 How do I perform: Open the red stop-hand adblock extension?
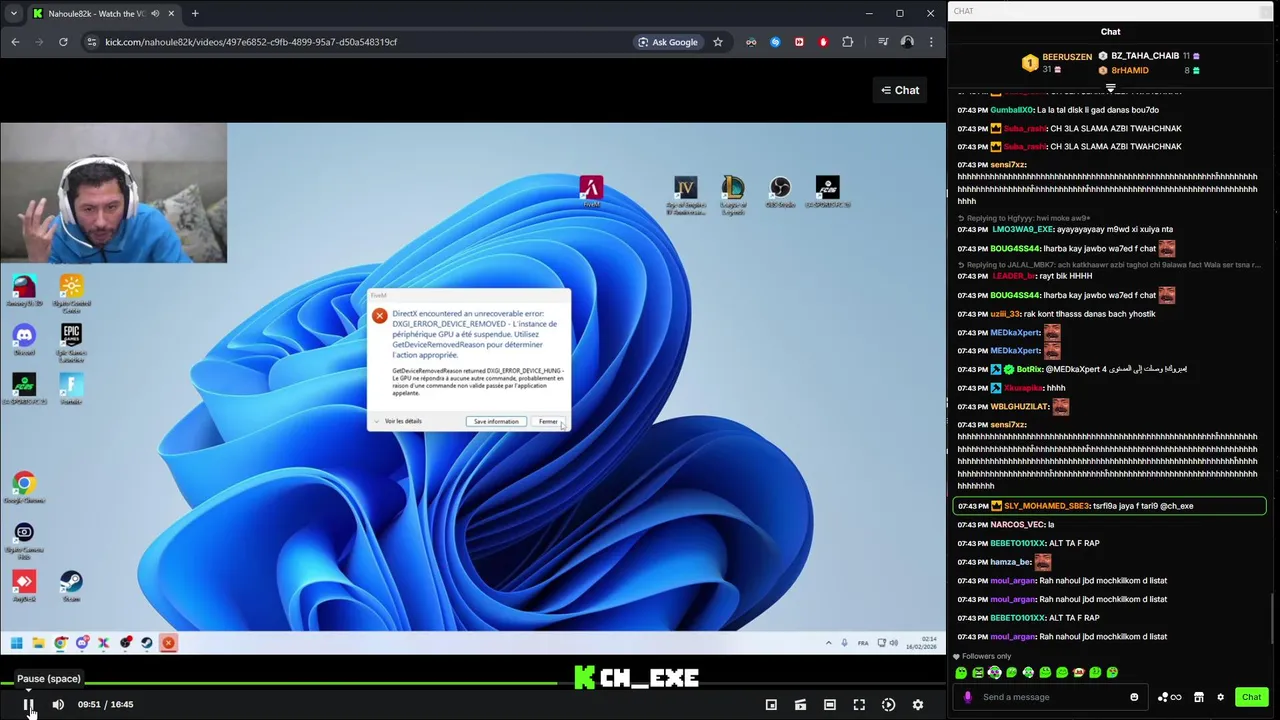pyautogui.click(x=823, y=42)
